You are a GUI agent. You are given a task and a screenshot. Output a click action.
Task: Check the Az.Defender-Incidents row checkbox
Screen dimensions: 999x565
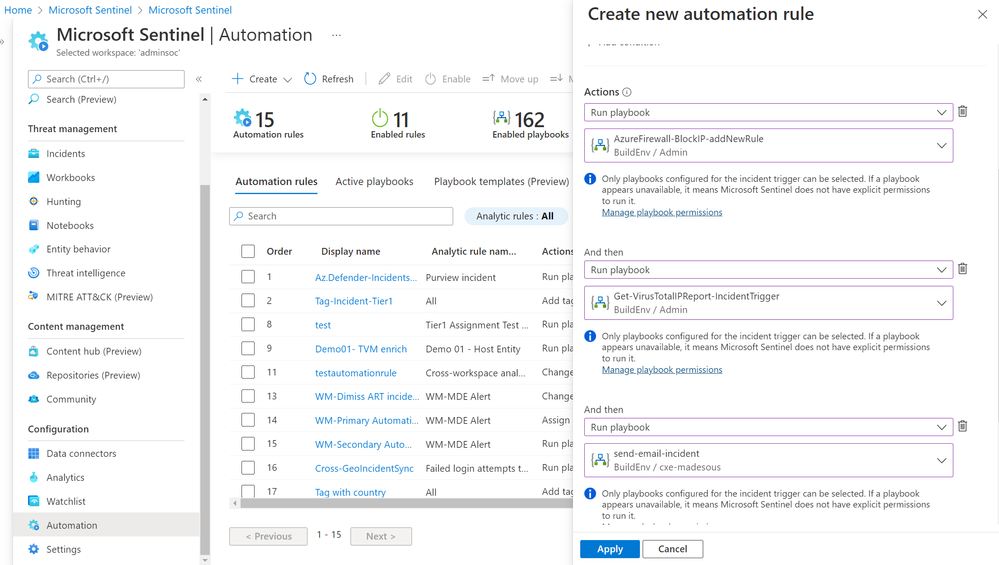tap(248, 277)
